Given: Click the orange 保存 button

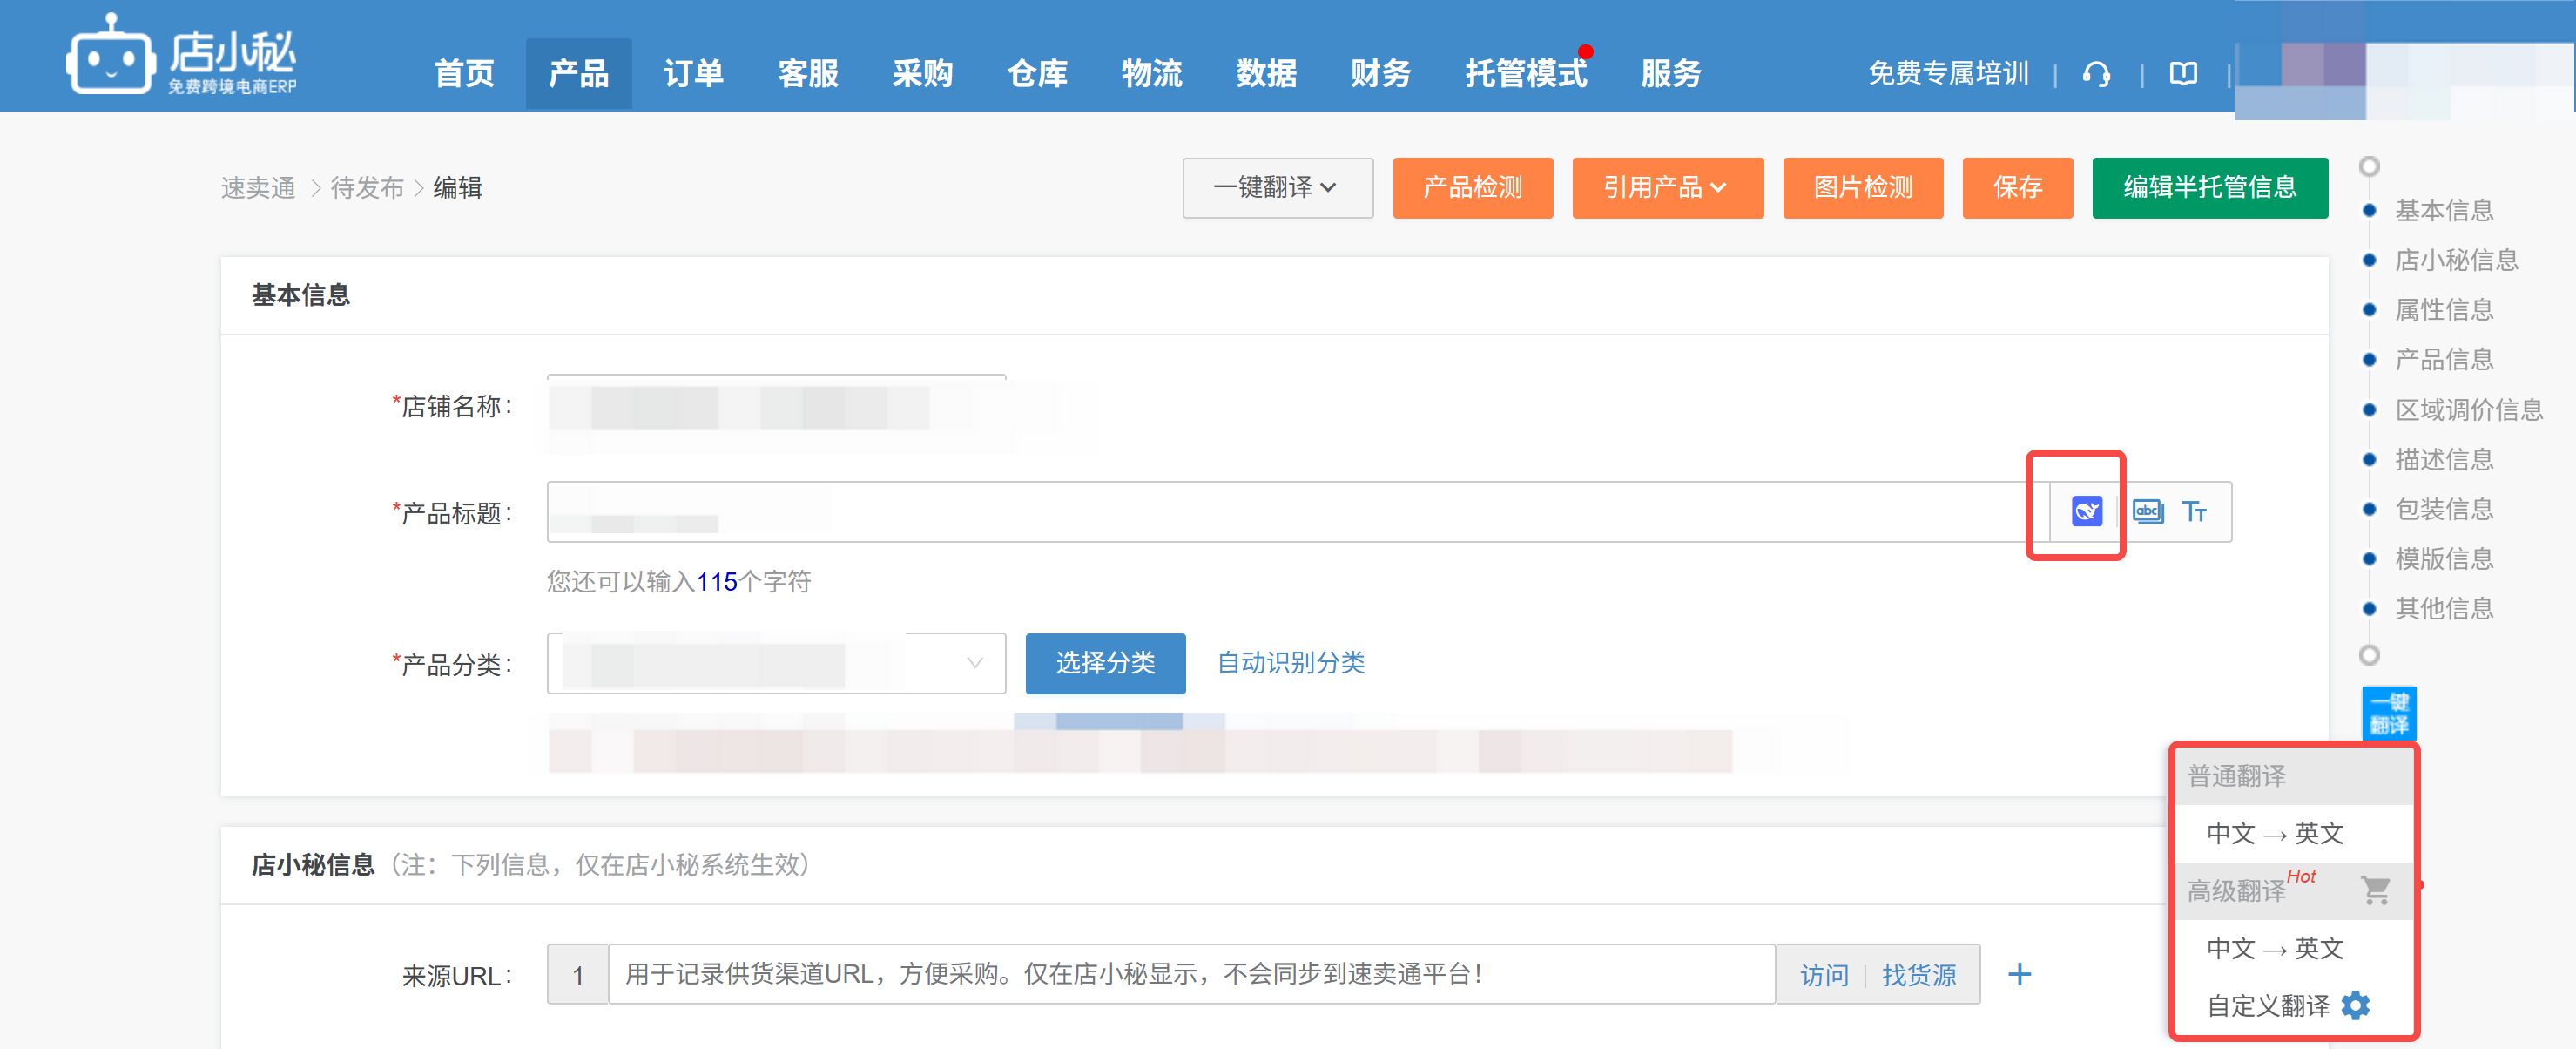Looking at the screenshot, I should 2017,187.
